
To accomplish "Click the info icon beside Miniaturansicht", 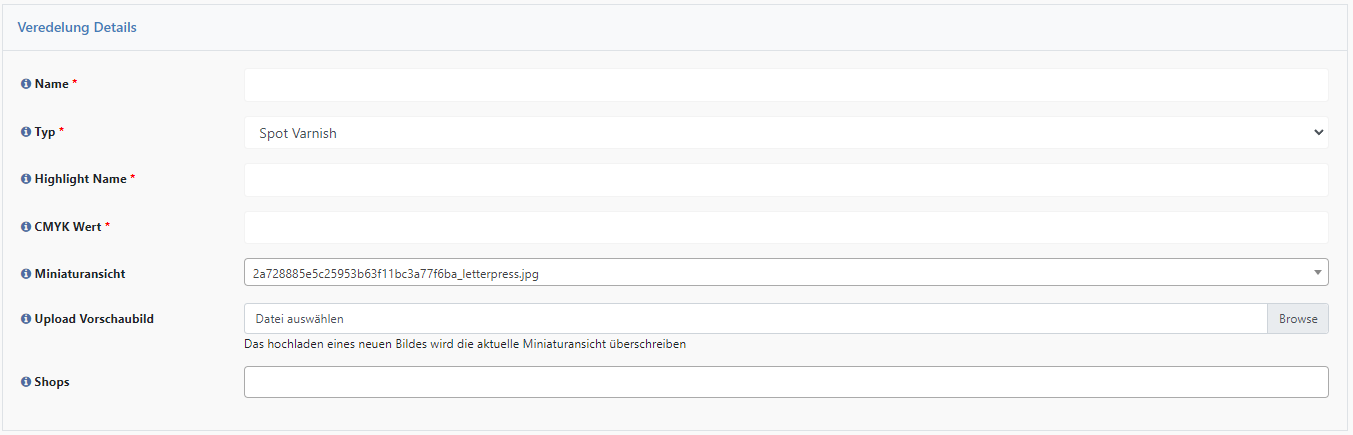I will 26,273.
